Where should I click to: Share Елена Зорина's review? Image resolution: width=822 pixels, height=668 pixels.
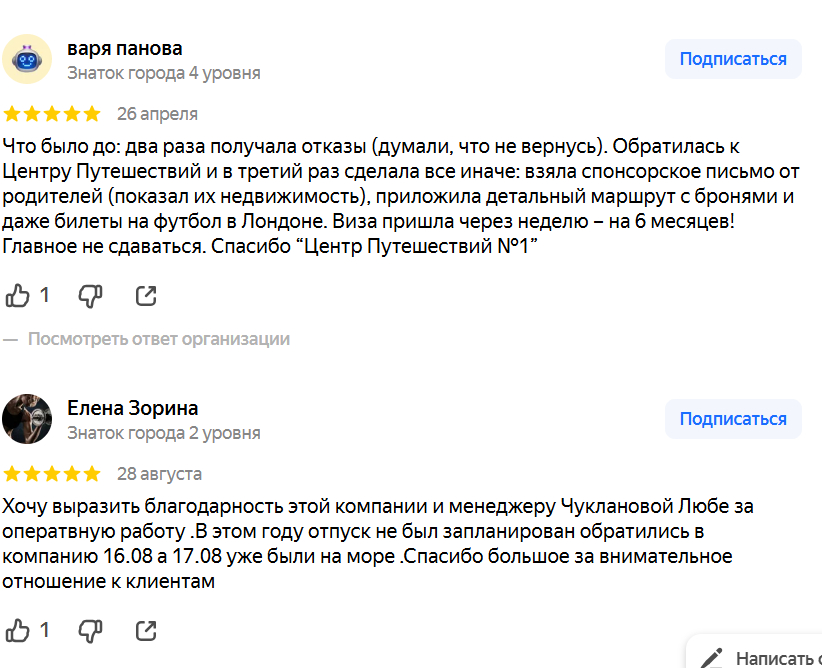[146, 631]
